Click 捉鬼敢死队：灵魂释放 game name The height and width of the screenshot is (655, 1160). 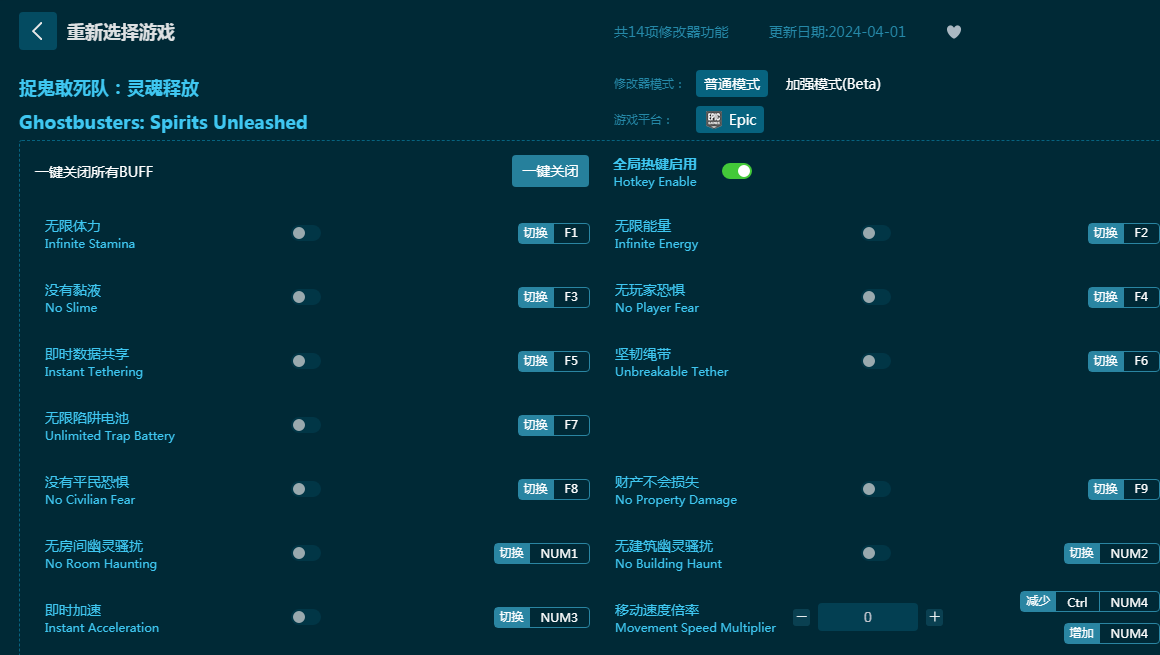[109, 88]
